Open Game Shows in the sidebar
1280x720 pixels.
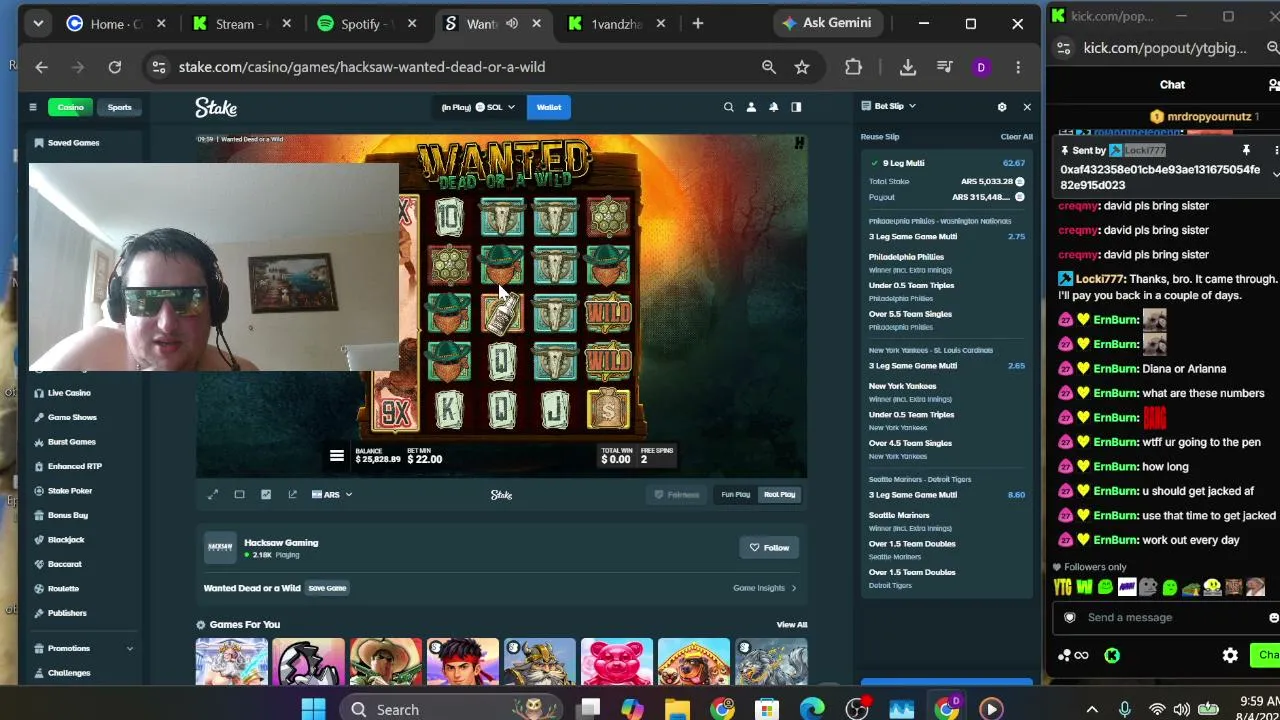[72, 417]
